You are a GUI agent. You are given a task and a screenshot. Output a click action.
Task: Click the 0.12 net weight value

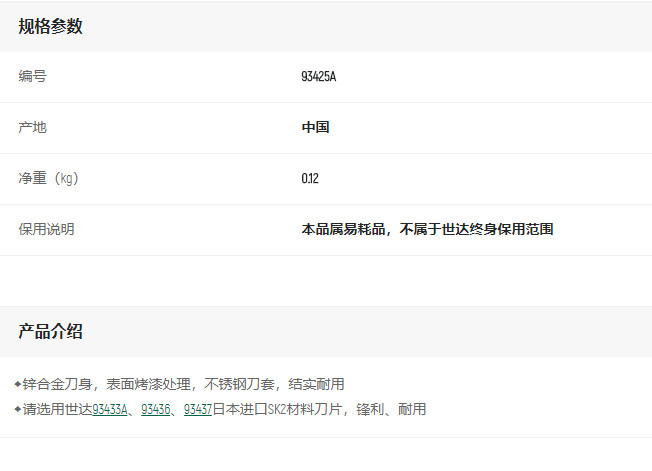pos(310,179)
